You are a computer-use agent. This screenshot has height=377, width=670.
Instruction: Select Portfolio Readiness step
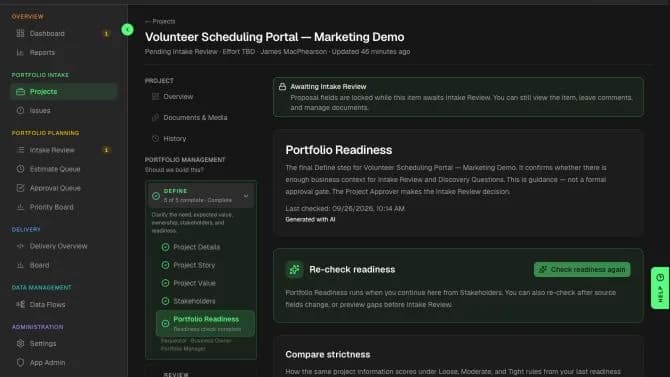click(x=206, y=324)
